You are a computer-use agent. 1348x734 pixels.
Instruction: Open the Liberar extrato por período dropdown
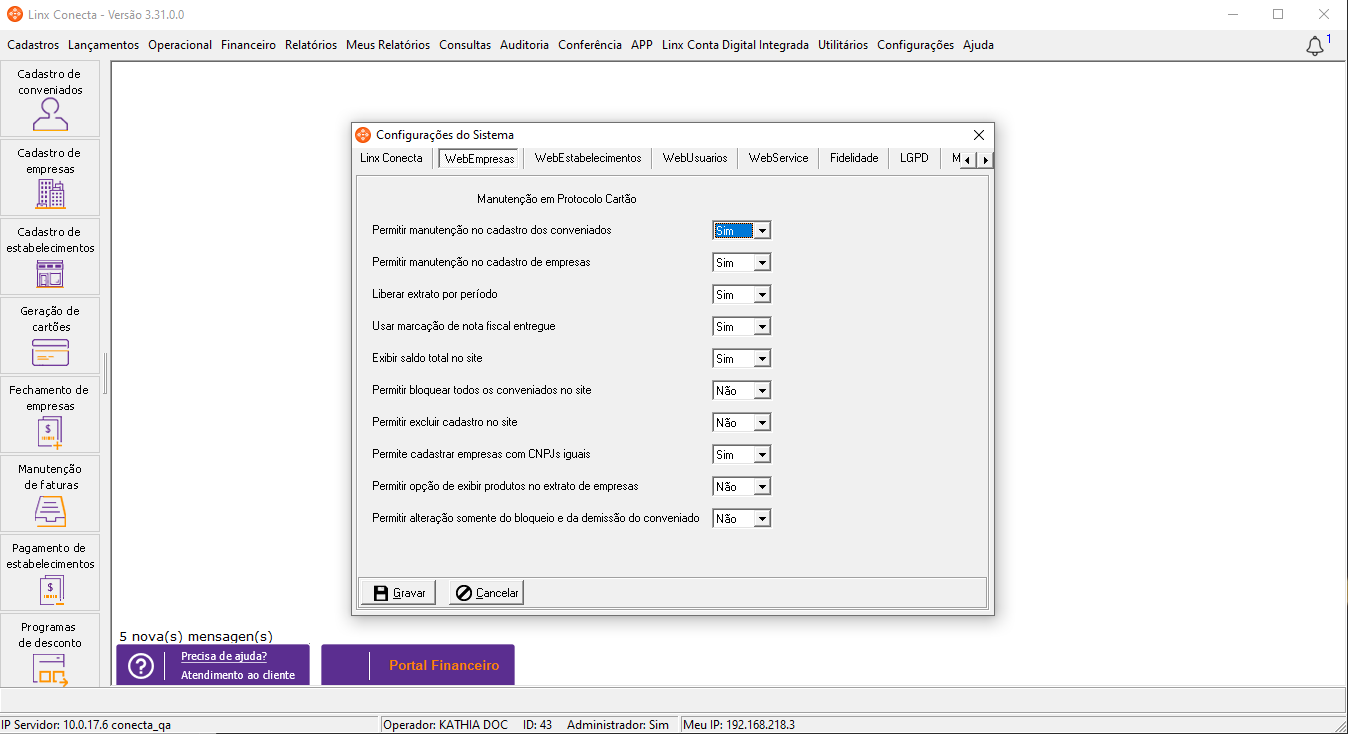click(x=762, y=295)
